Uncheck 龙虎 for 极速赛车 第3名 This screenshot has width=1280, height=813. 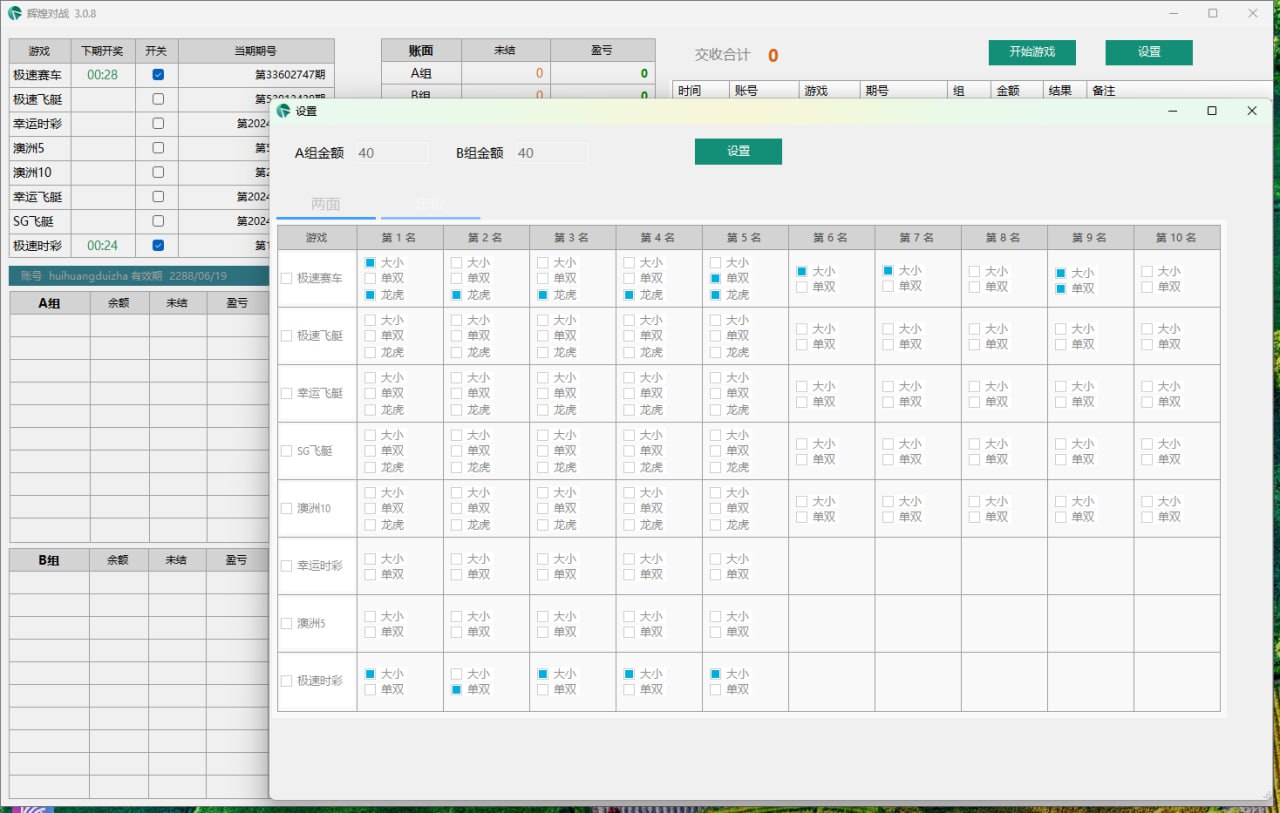coord(543,295)
